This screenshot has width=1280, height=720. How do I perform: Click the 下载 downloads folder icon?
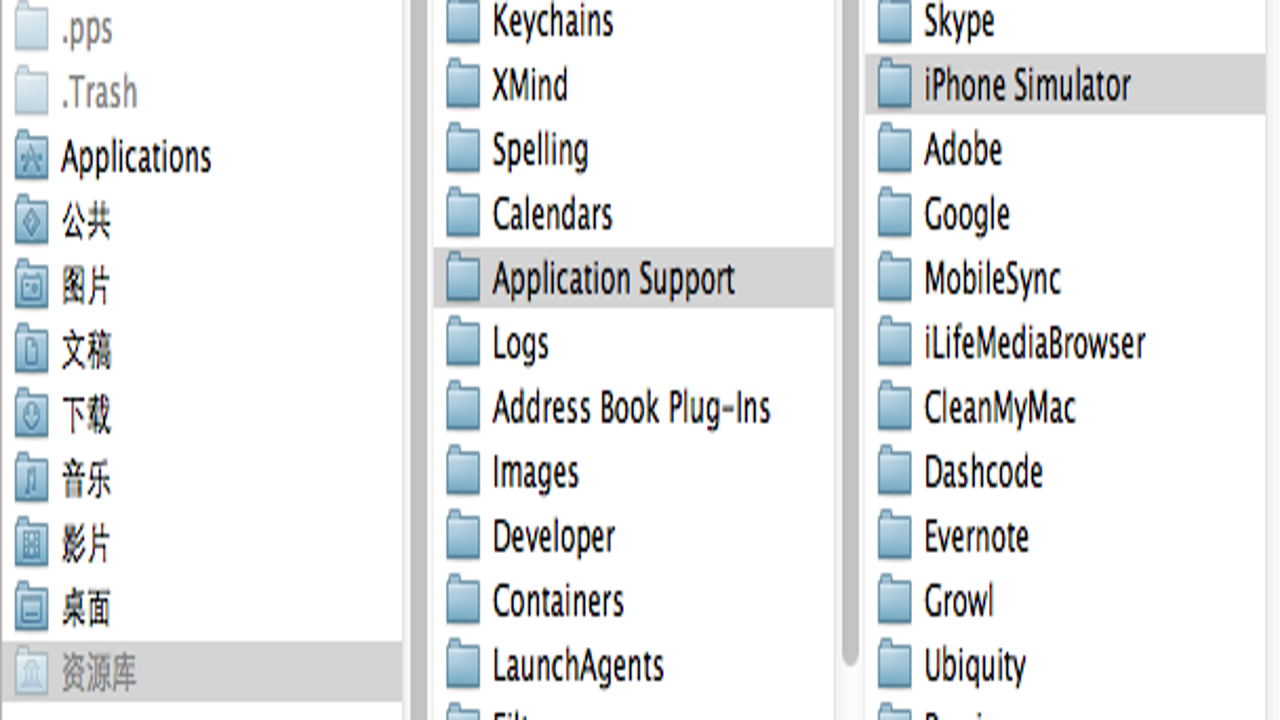point(32,416)
